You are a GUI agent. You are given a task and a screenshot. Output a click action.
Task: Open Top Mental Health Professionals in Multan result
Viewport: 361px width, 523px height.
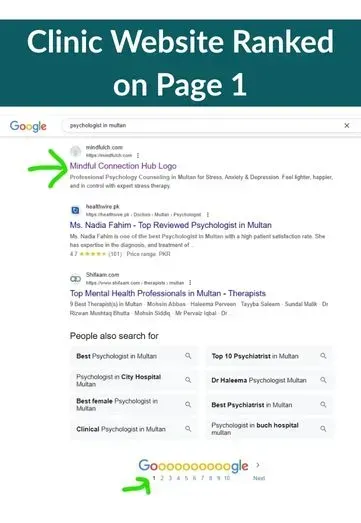point(167,293)
